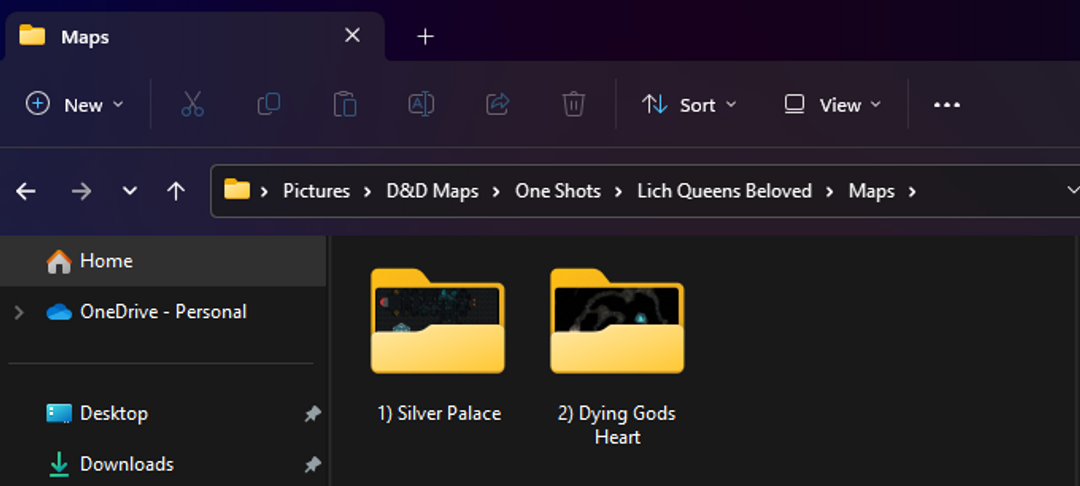Open the New dropdown menu
The image size is (1080, 486).
pos(74,105)
